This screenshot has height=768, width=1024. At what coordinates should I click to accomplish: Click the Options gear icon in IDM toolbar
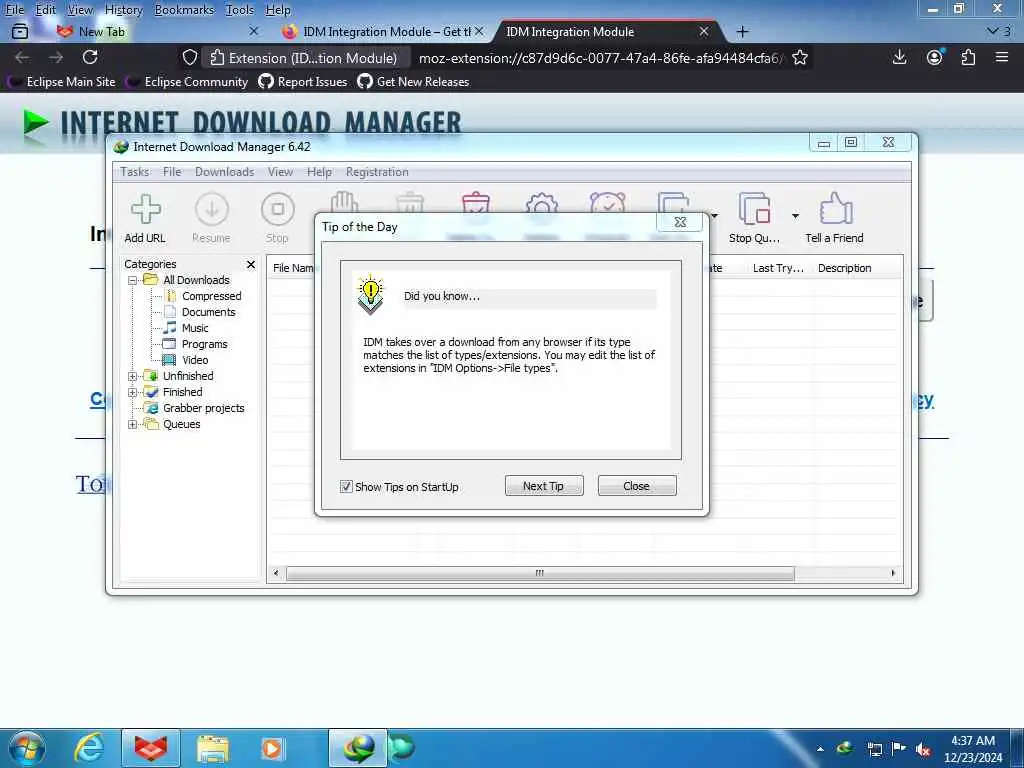coord(541,202)
